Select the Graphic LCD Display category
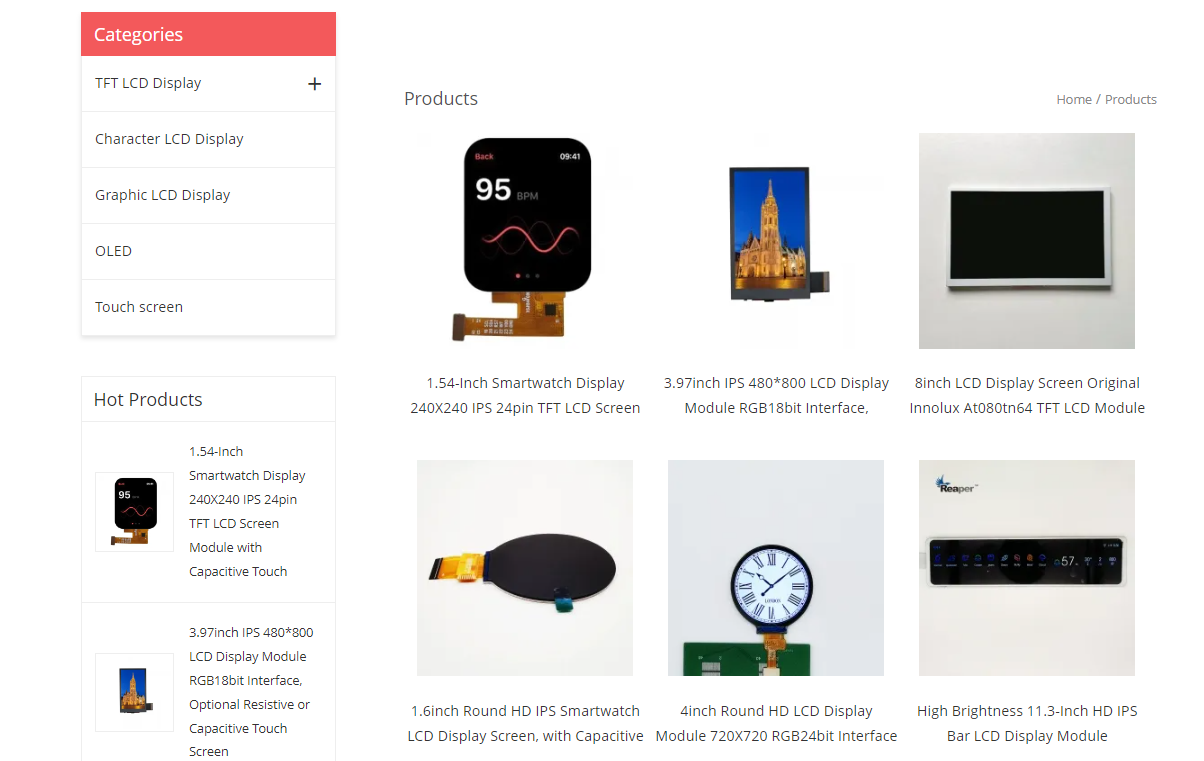The width and height of the screenshot is (1204, 761). click(x=162, y=195)
